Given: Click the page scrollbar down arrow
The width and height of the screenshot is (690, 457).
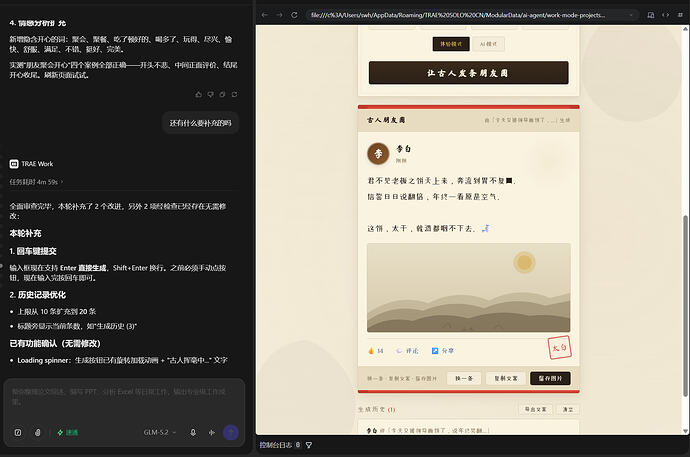Looking at the screenshot, I should click(685, 431).
